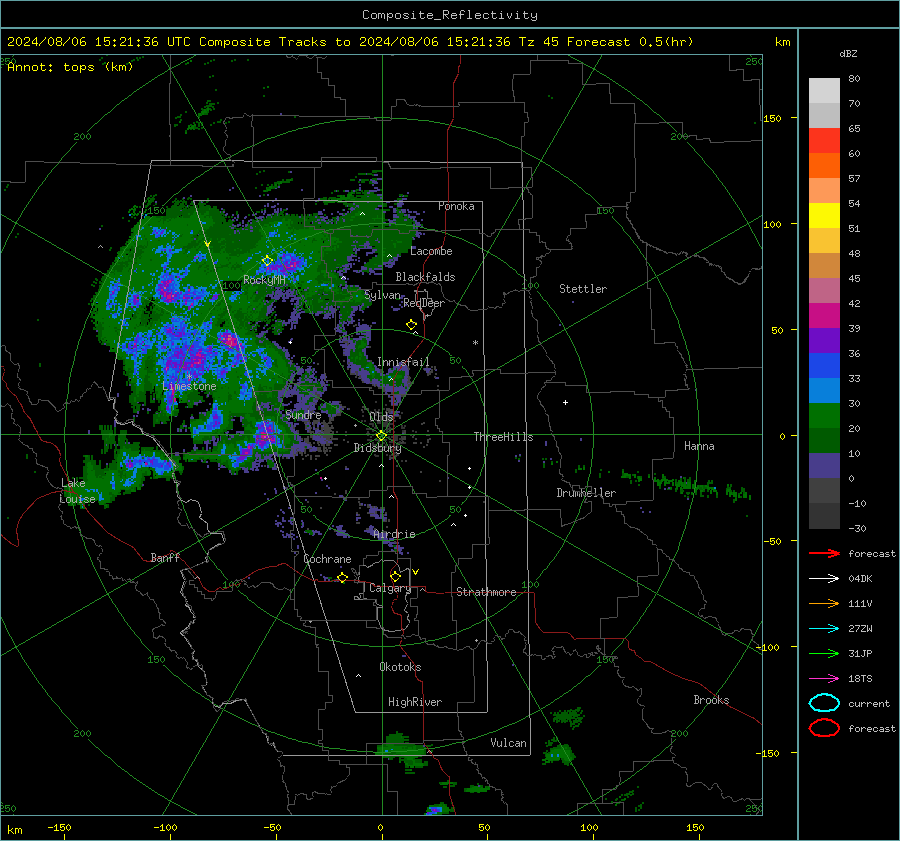Image resolution: width=900 pixels, height=841 pixels.
Task: Click the yellow 54-51 dBZ color swatch
Action: 824,216
